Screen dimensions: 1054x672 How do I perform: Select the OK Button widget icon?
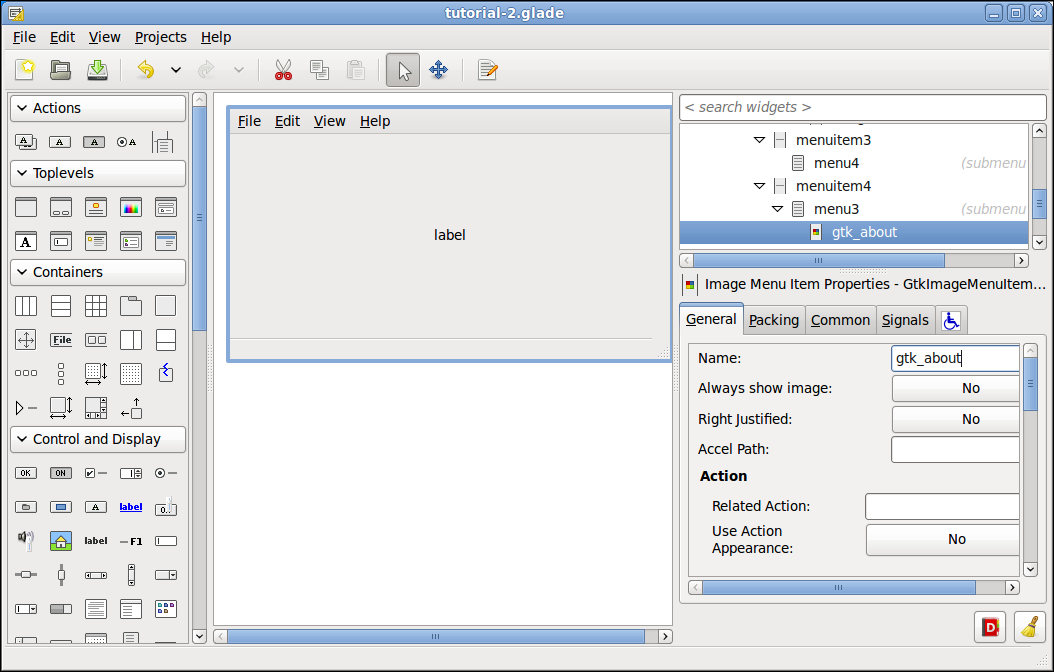point(26,473)
